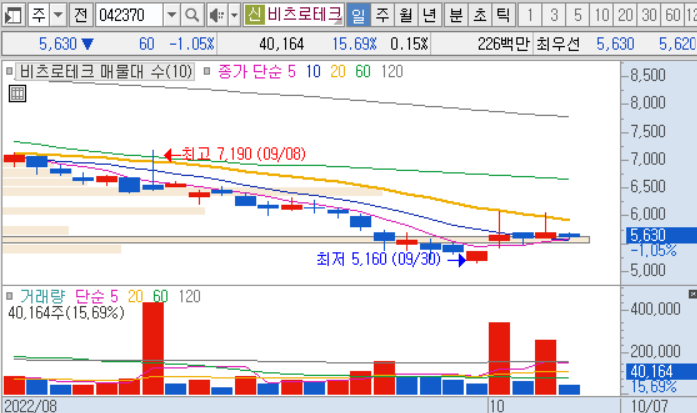This screenshot has width=697, height=413.
Task: Click the 최저 5,160 (09/30) low marker
Action: (x=391, y=259)
